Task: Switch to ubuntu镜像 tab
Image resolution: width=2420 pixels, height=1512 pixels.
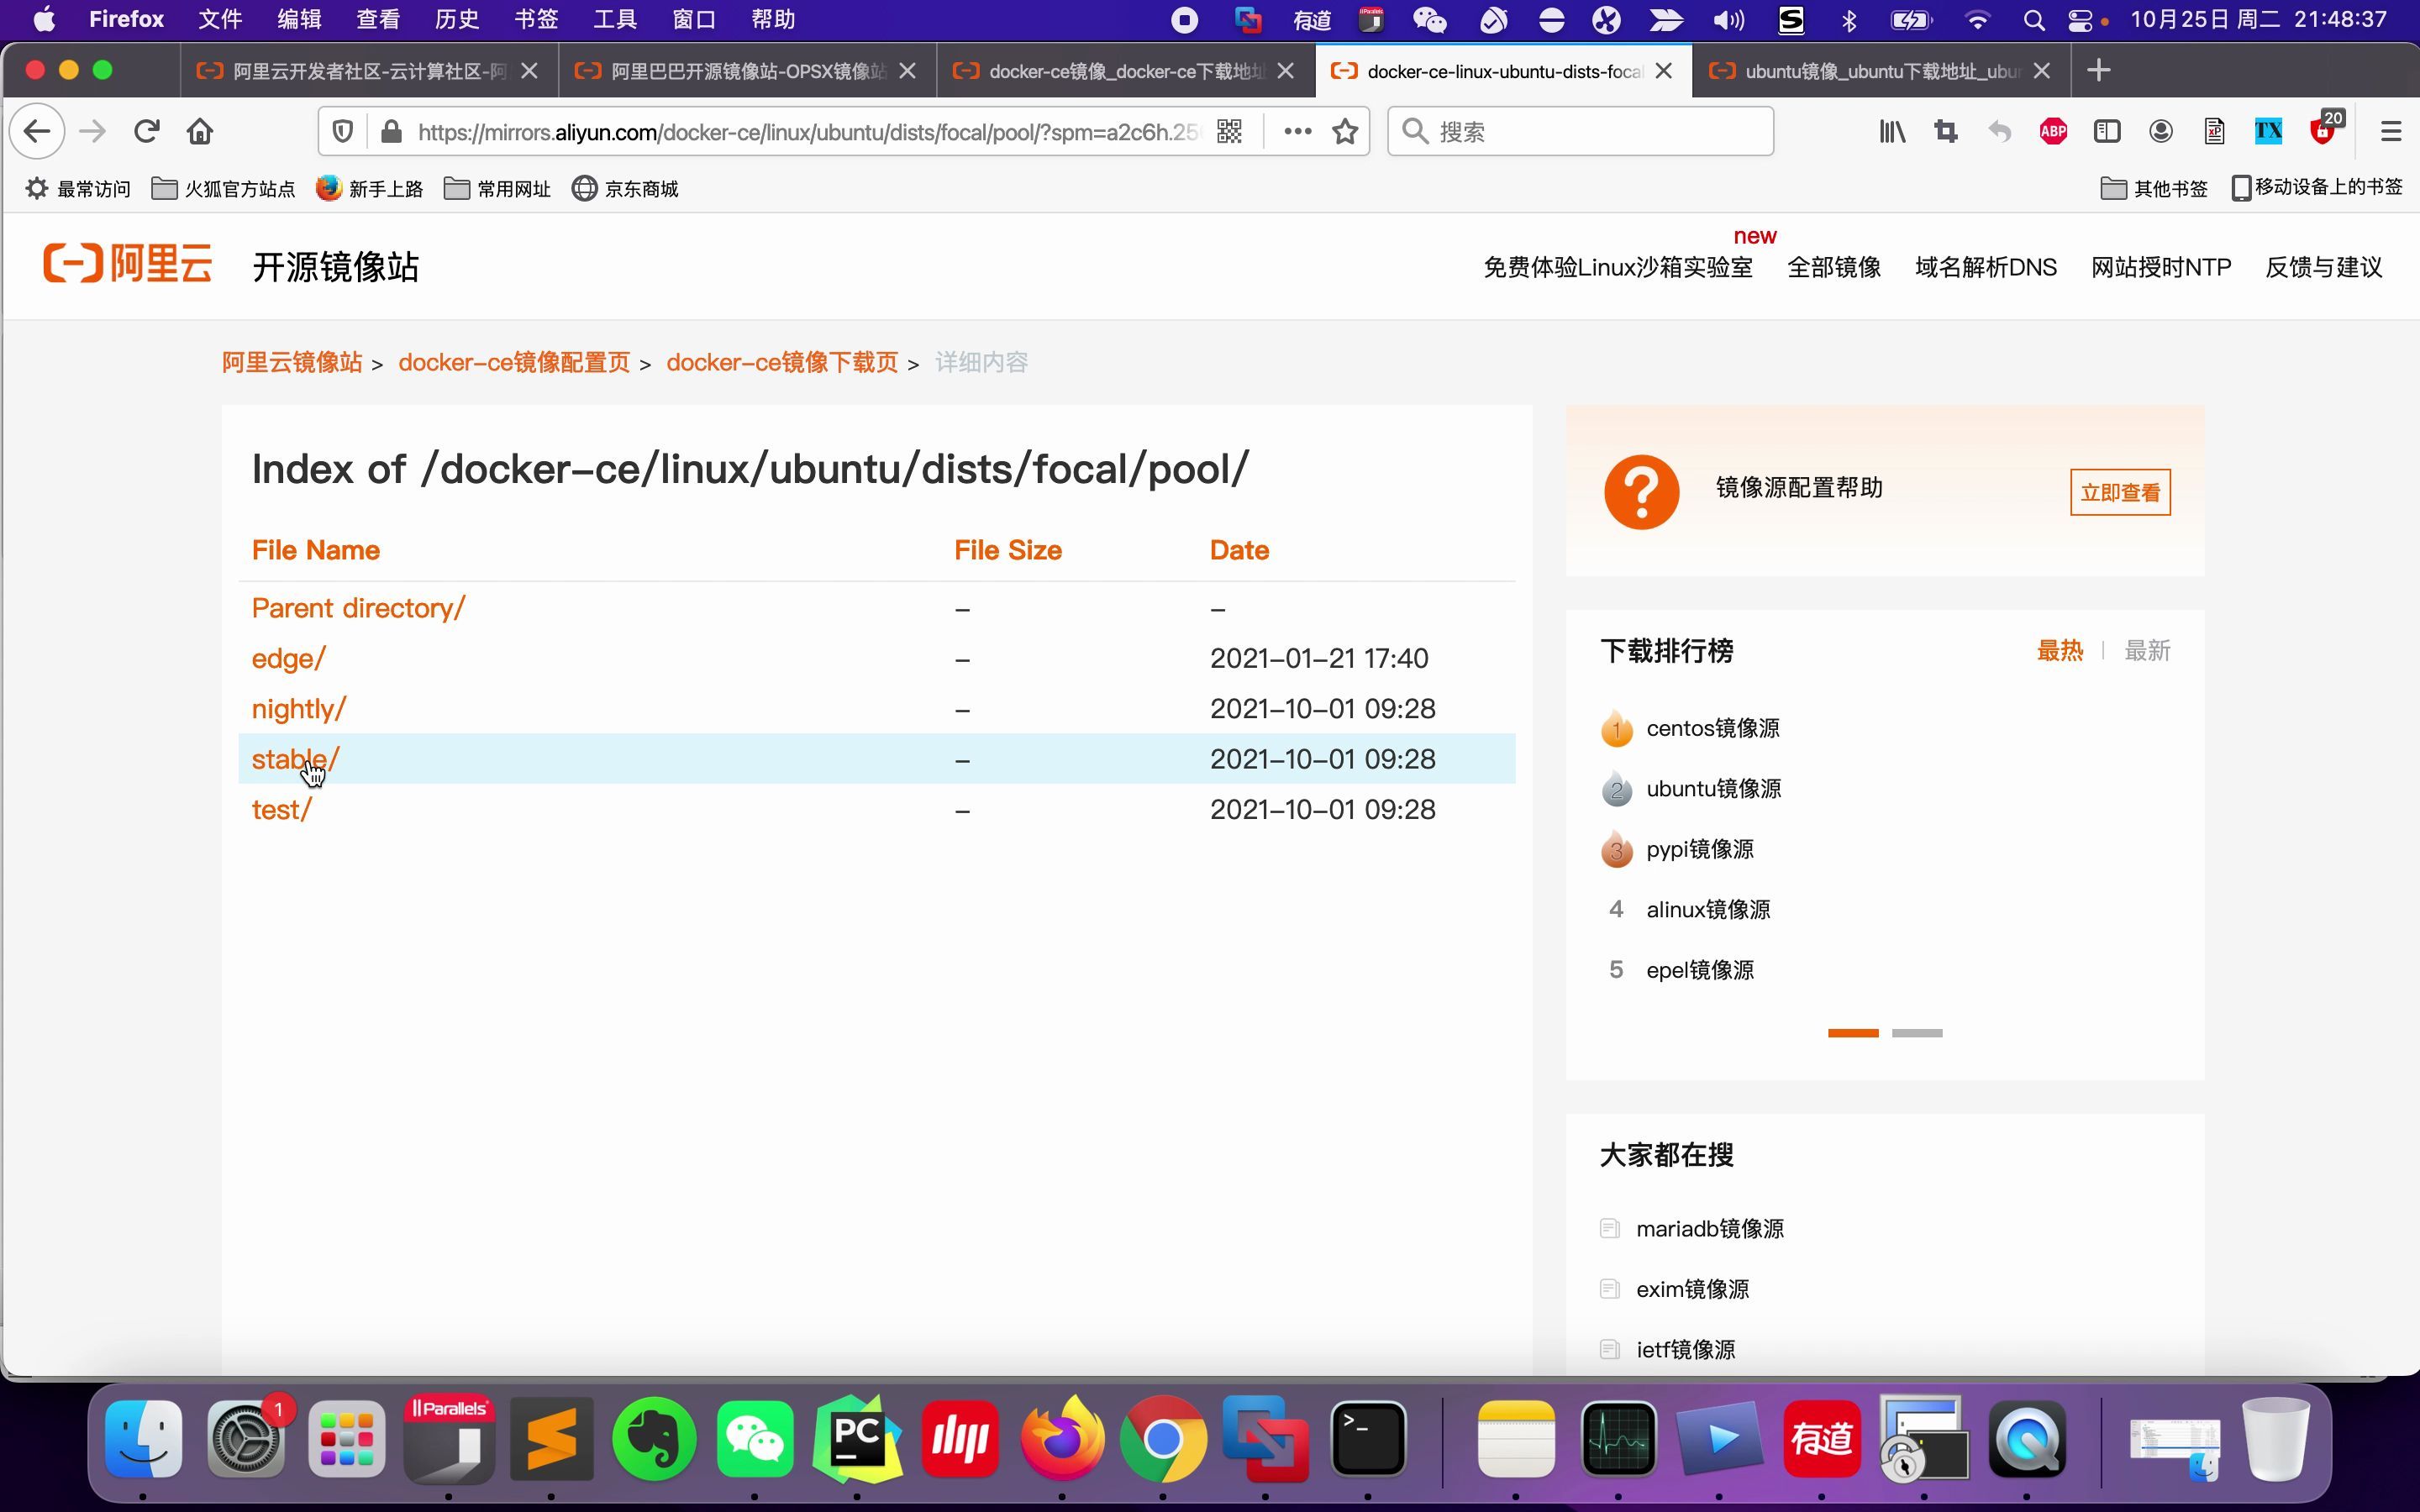Action: tap(1881, 71)
